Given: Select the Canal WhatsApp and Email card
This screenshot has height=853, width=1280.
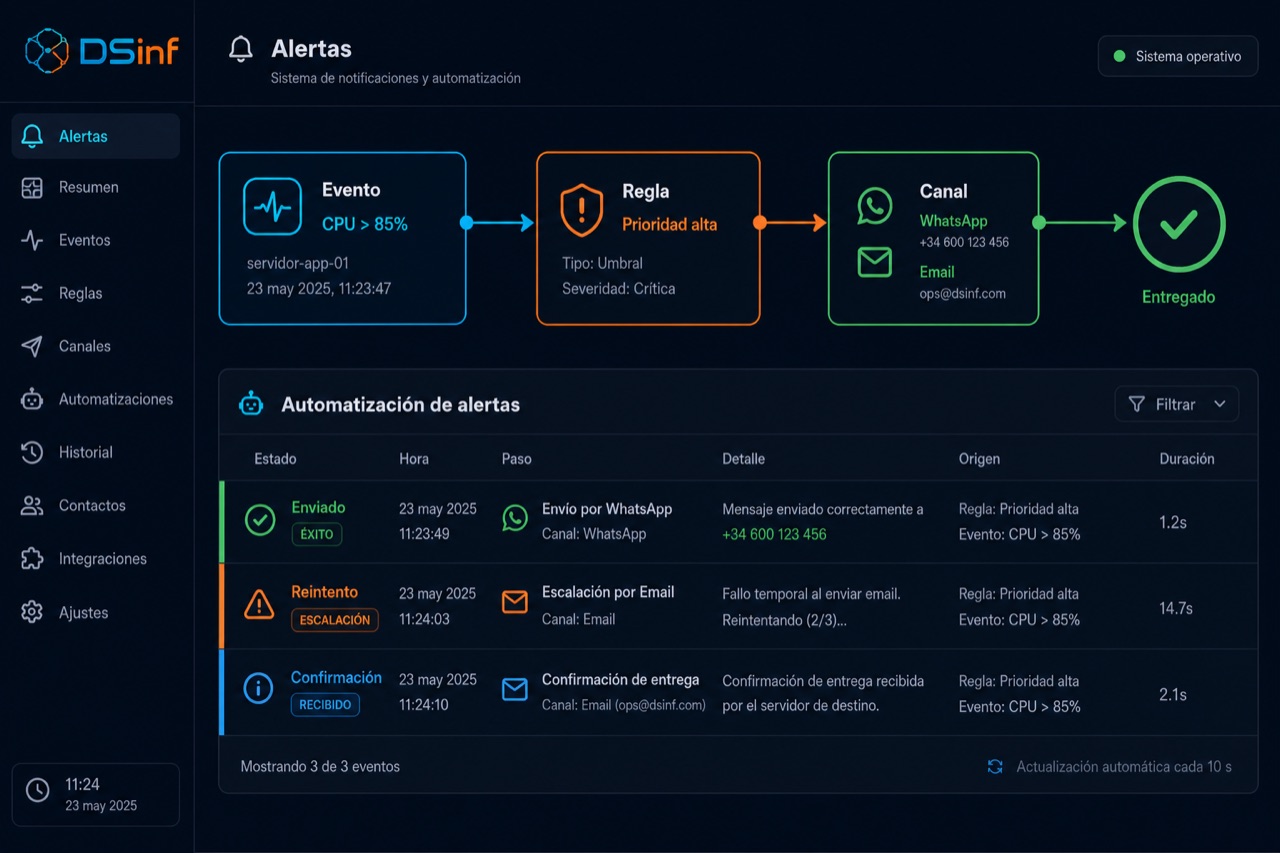Looking at the screenshot, I should point(933,238).
